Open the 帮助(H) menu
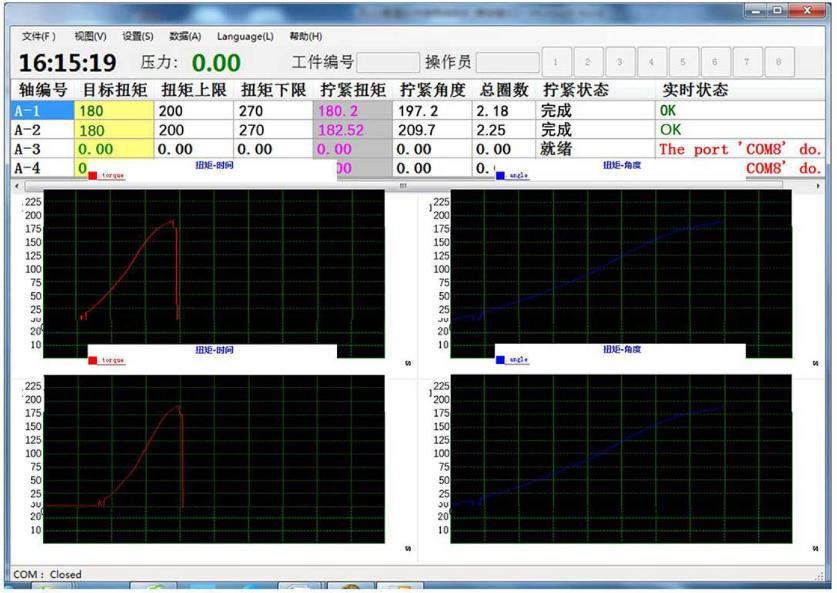 (x=305, y=36)
